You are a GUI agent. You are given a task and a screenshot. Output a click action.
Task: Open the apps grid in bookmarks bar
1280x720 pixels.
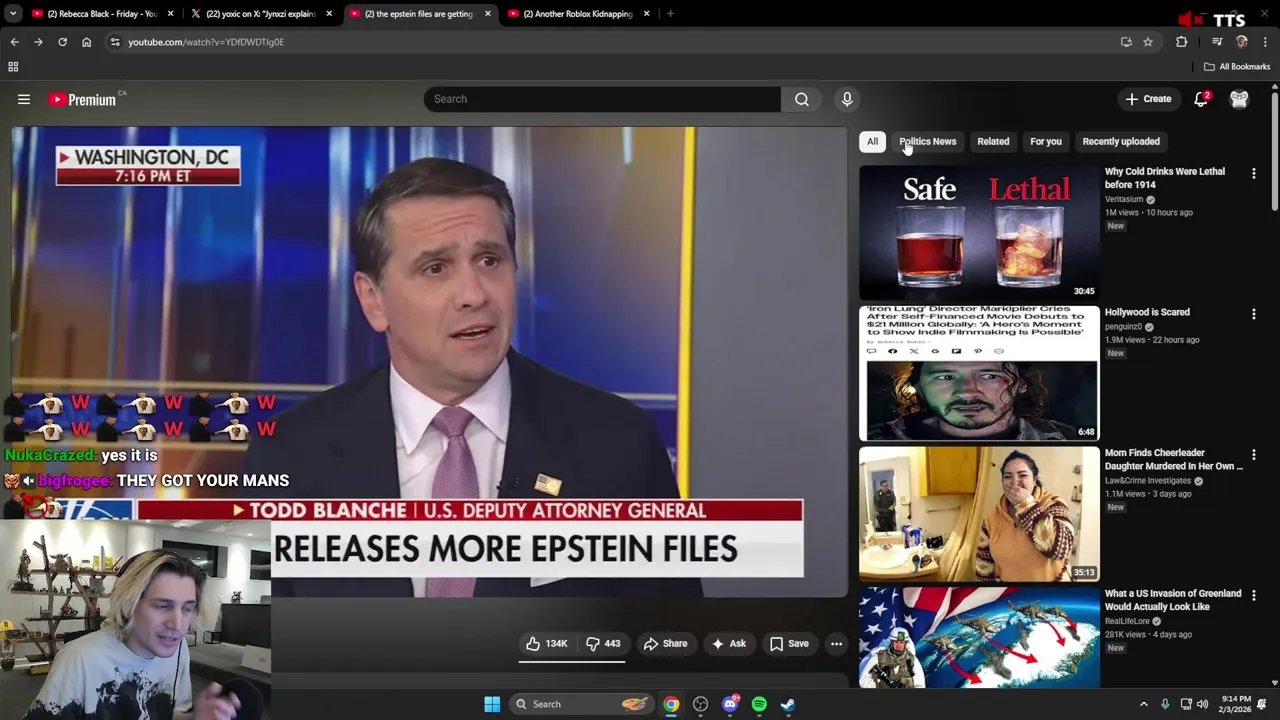coord(13,67)
